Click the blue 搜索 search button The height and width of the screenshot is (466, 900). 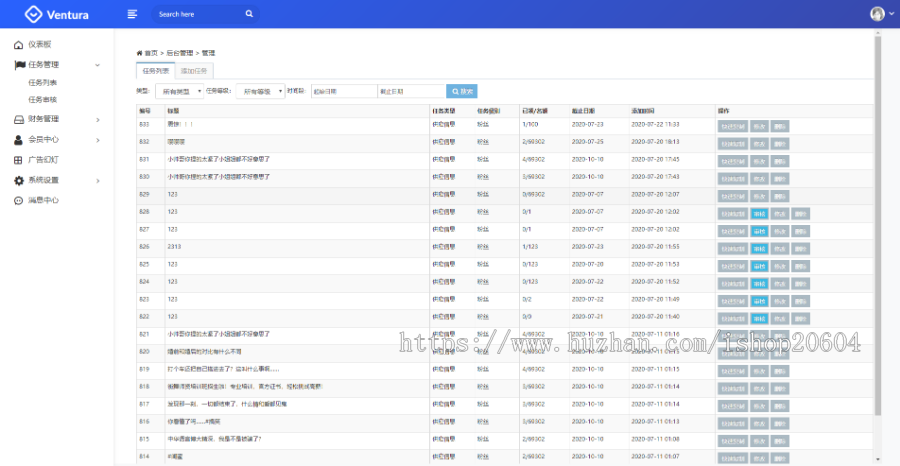pos(463,91)
